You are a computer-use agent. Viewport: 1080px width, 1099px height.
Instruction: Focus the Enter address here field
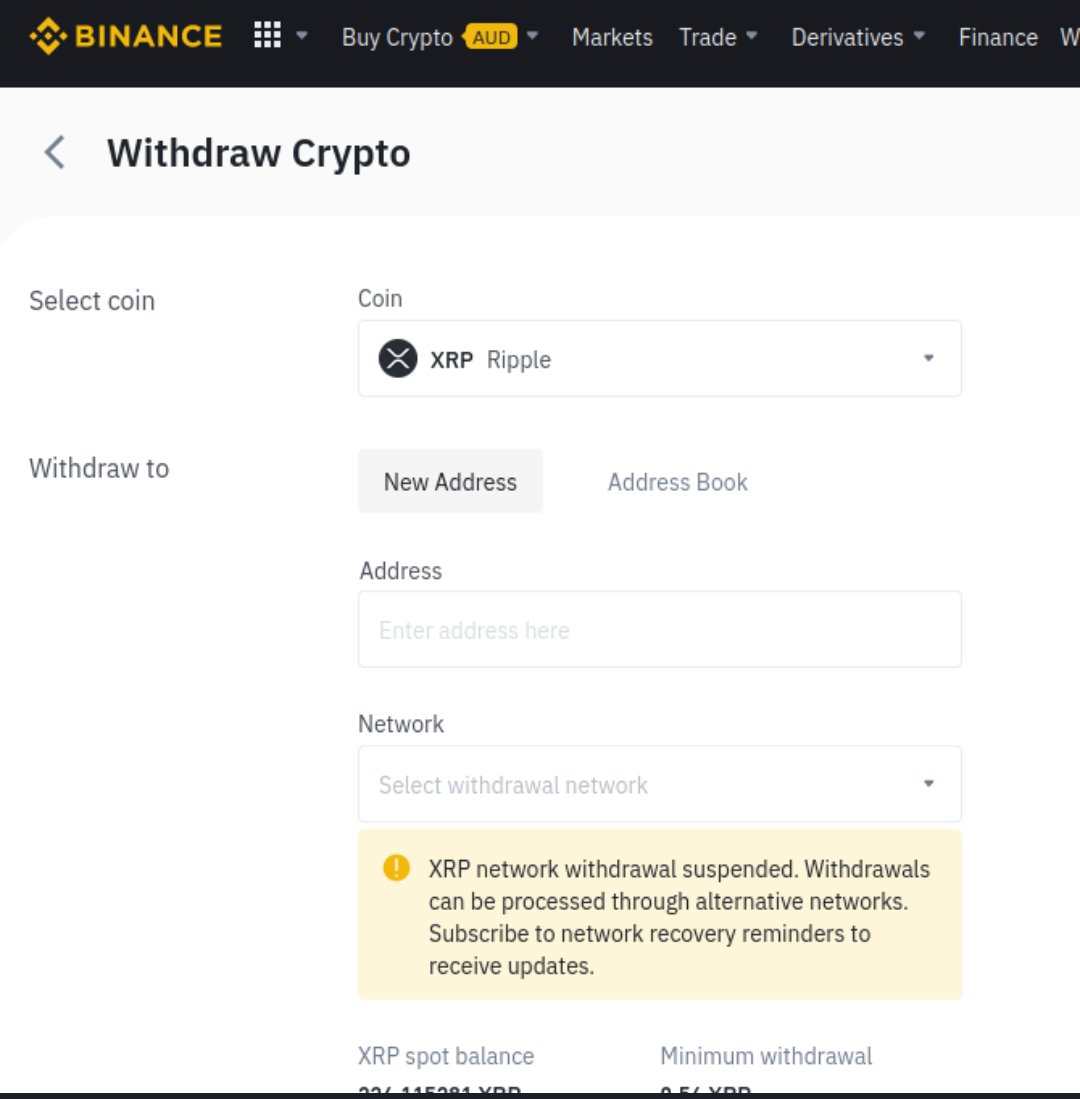coord(659,629)
